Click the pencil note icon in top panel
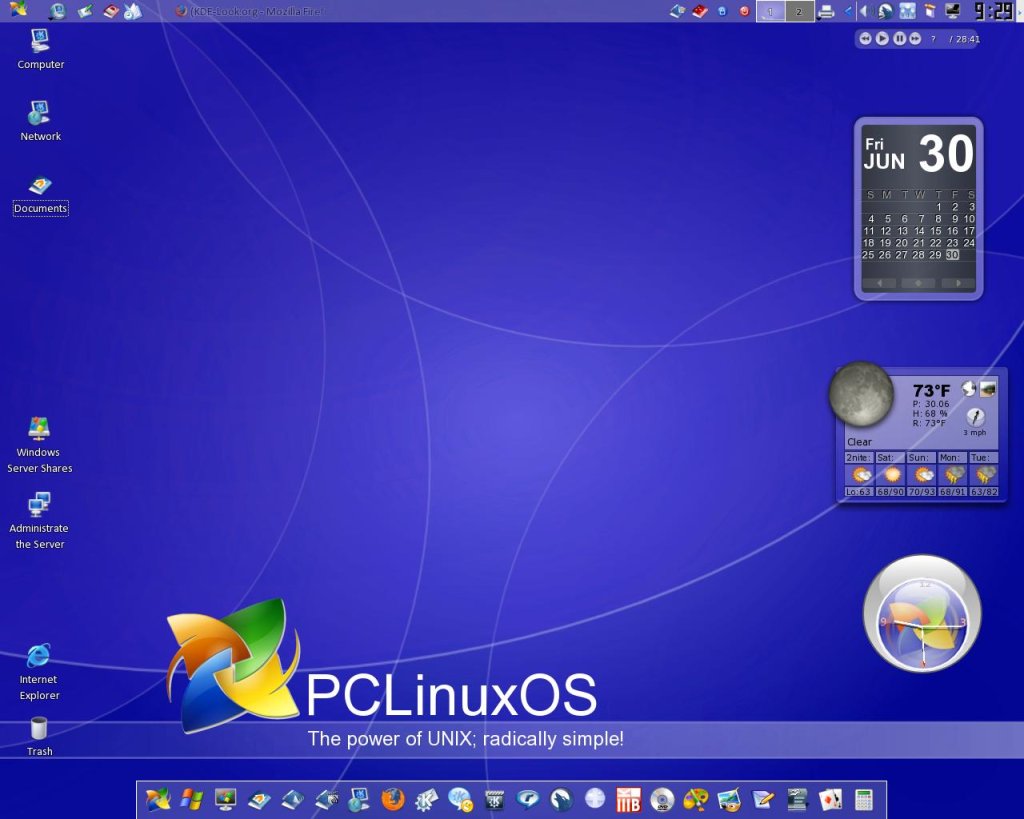This screenshot has height=819, width=1024. coord(85,10)
